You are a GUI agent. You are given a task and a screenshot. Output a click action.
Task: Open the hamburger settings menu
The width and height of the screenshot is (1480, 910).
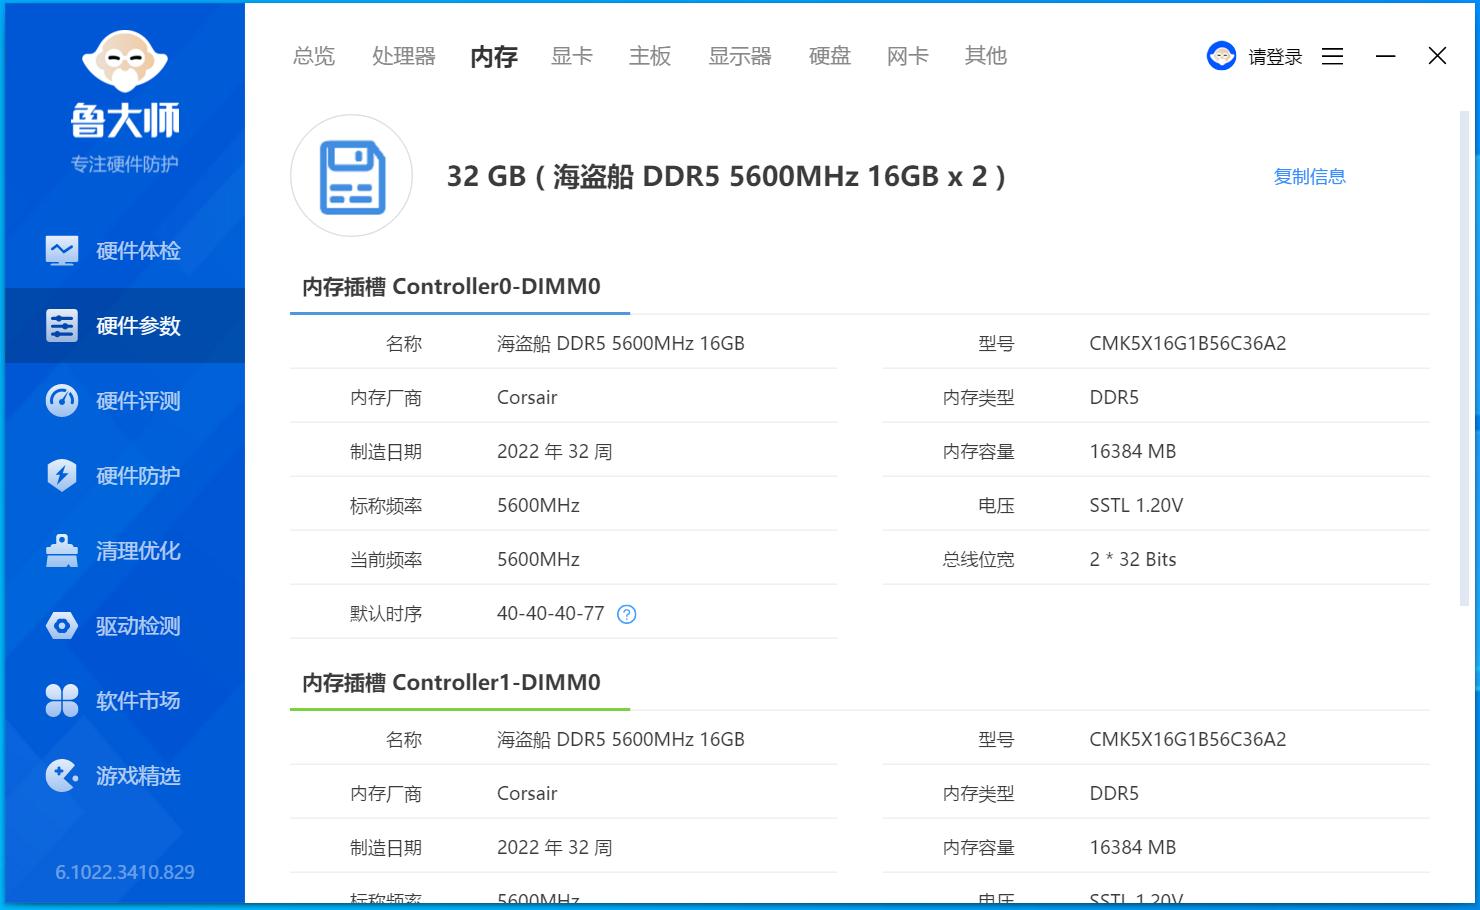pyautogui.click(x=1332, y=56)
